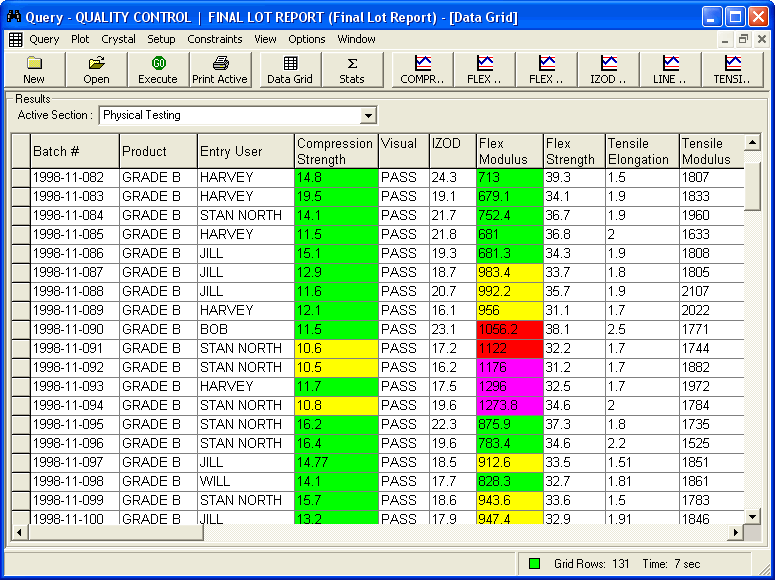775x580 pixels.
Task: Show the Stats sigma icon
Action: pyautogui.click(x=352, y=63)
